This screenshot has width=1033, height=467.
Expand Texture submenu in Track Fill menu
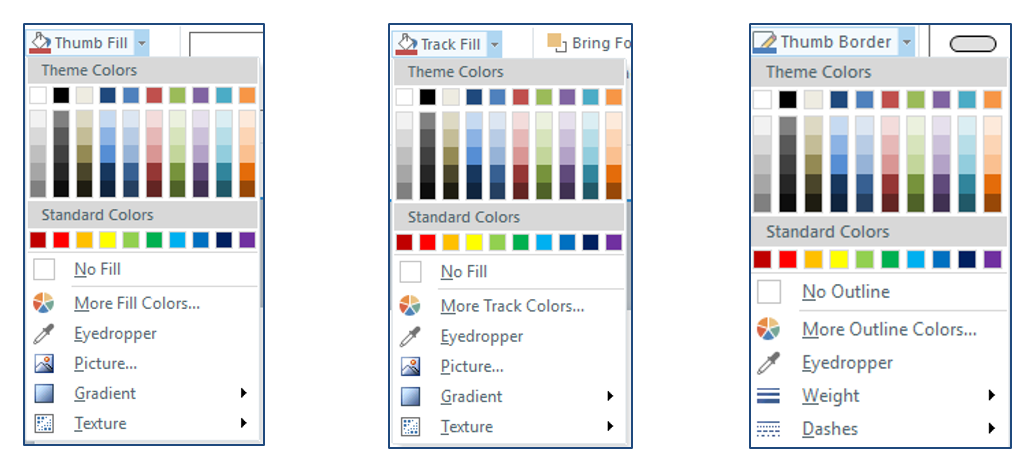pyautogui.click(x=610, y=426)
